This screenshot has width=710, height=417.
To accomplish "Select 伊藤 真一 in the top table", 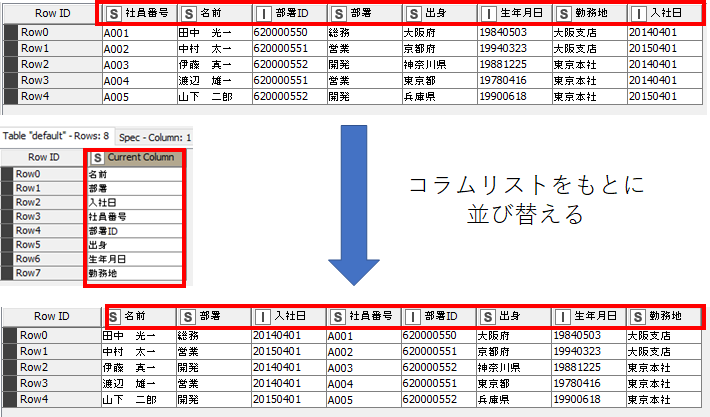I will pyautogui.click(x=215, y=65).
